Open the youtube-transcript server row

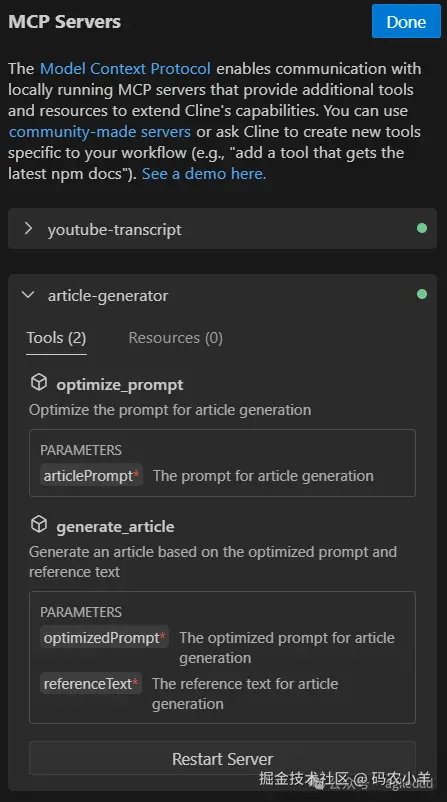click(x=222, y=229)
